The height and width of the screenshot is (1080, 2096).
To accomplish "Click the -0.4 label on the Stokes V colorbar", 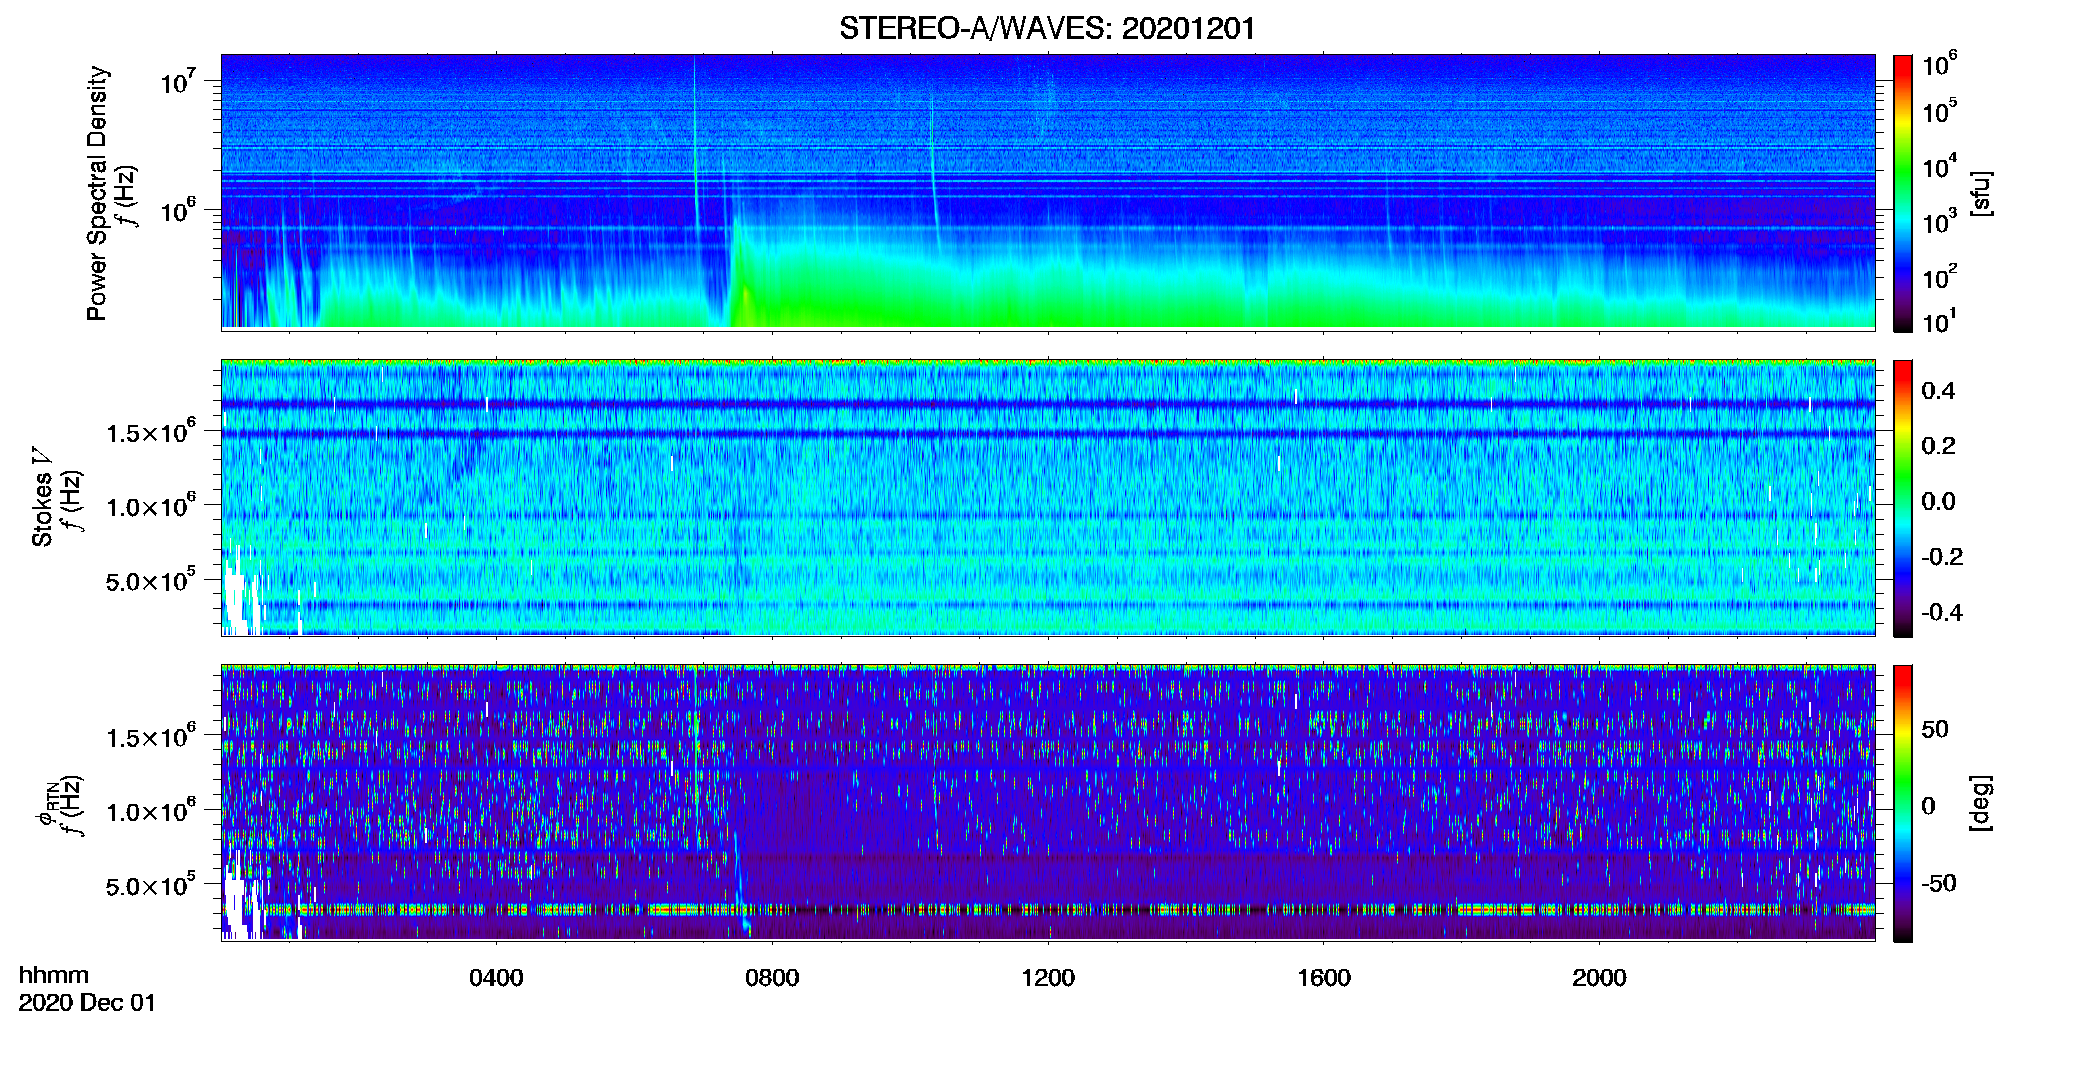I will click(1942, 612).
